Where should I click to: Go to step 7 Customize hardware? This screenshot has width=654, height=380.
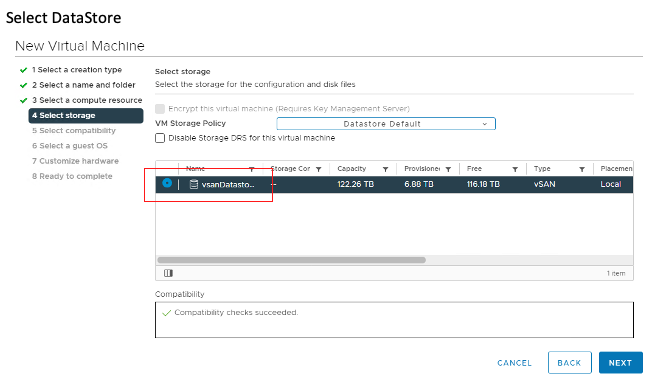point(75,161)
